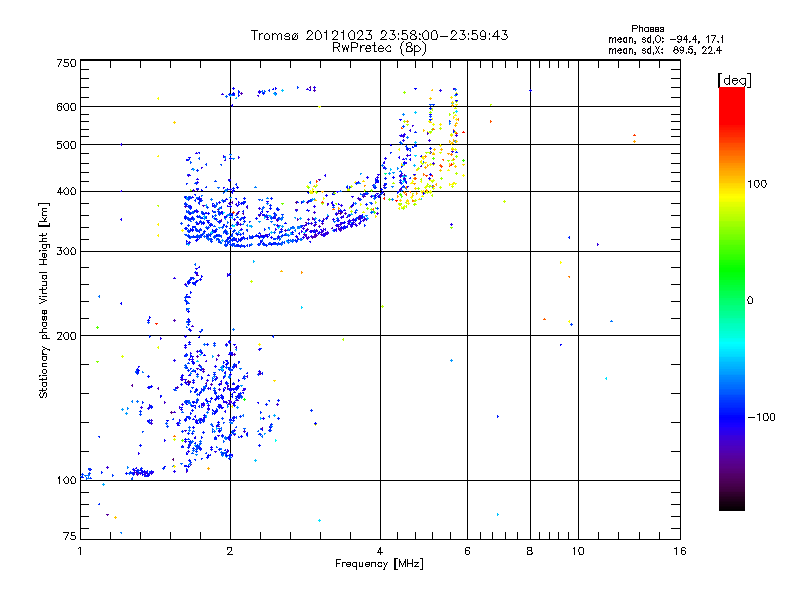This screenshot has width=800, height=600.
Task: Click the x-axis tick label '6'
Action: 467,551
